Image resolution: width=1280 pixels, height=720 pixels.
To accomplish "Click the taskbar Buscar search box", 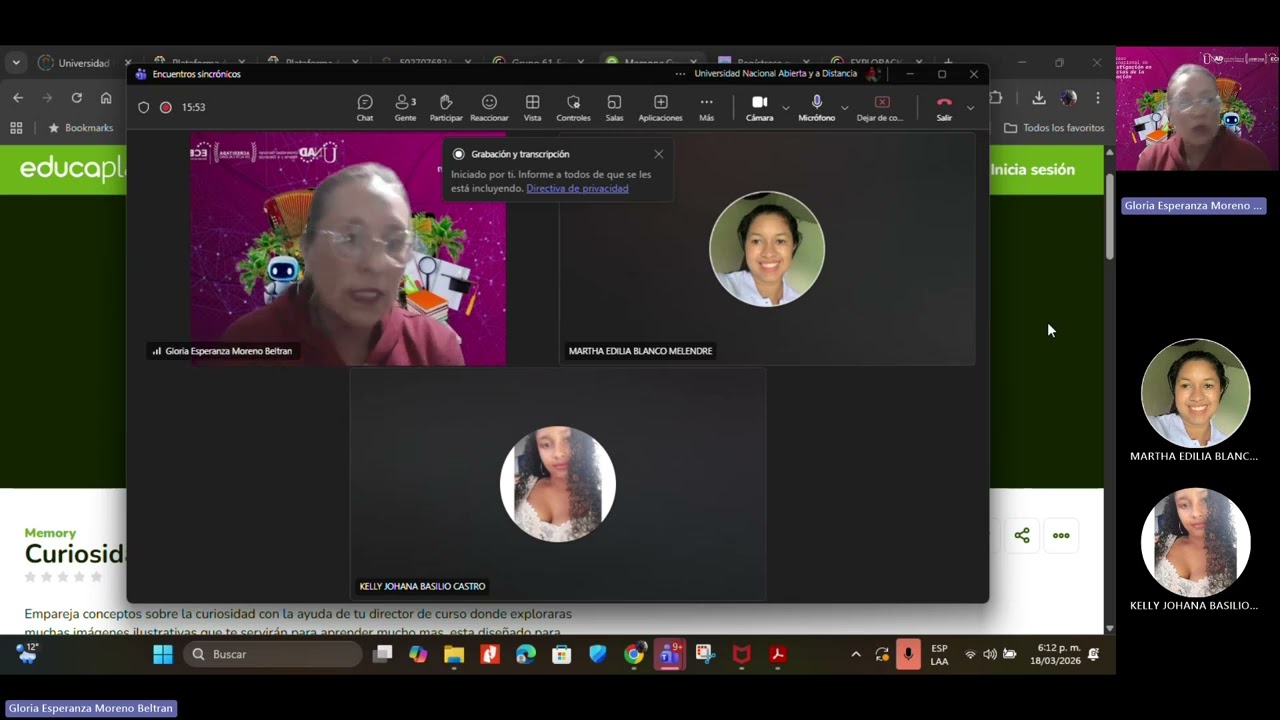I will tap(273, 654).
